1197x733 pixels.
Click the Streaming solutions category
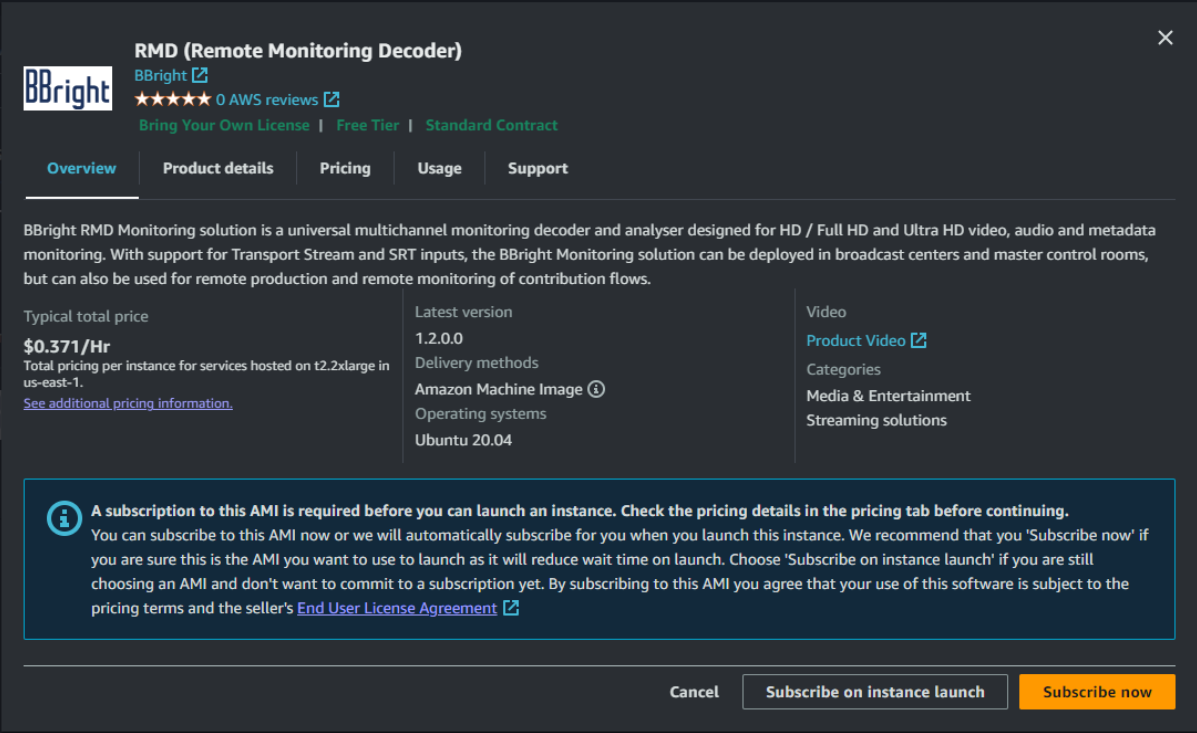tap(876, 421)
